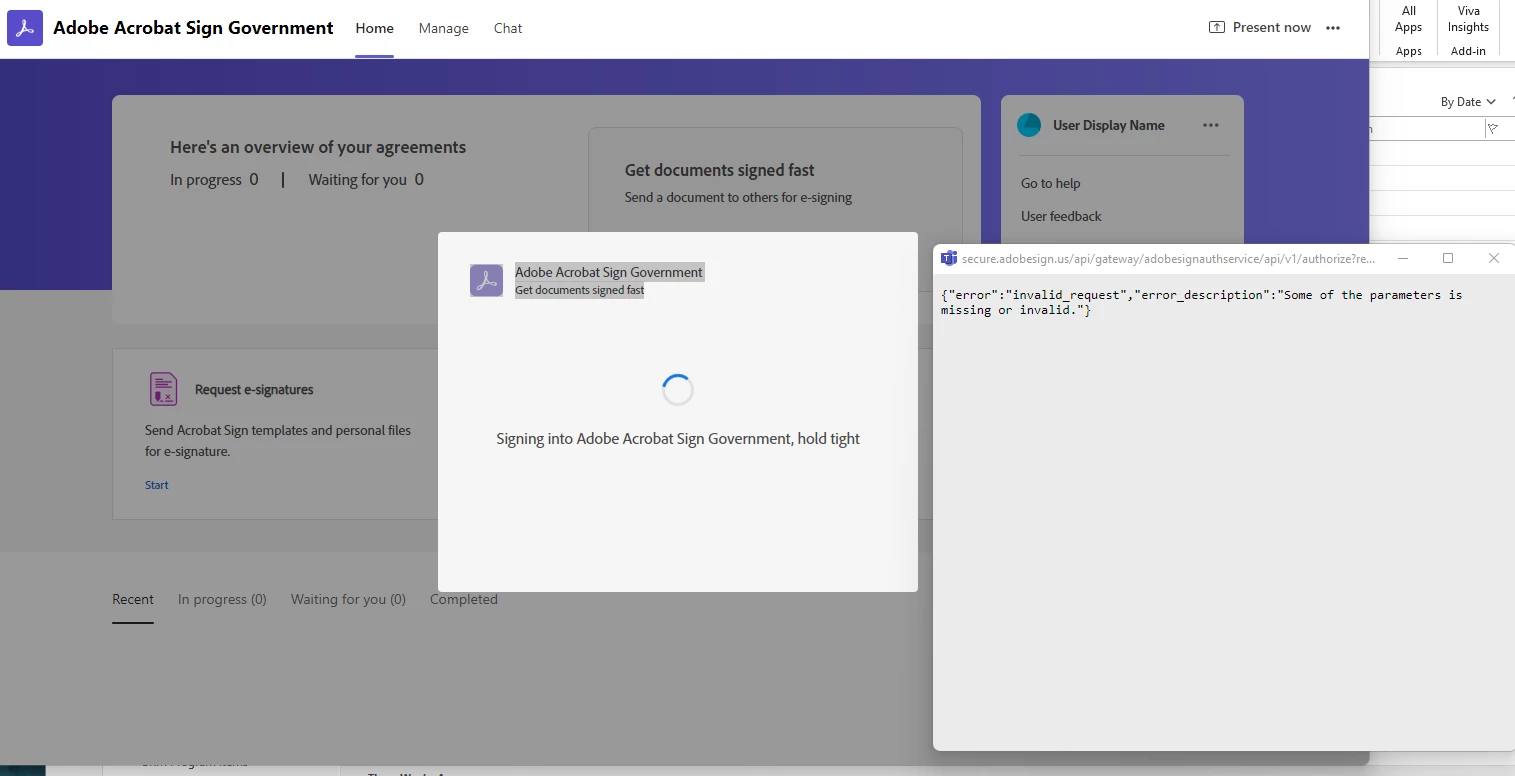Click the Present now button
This screenshot has height=776, width=1515.
tap(1260, 27)
